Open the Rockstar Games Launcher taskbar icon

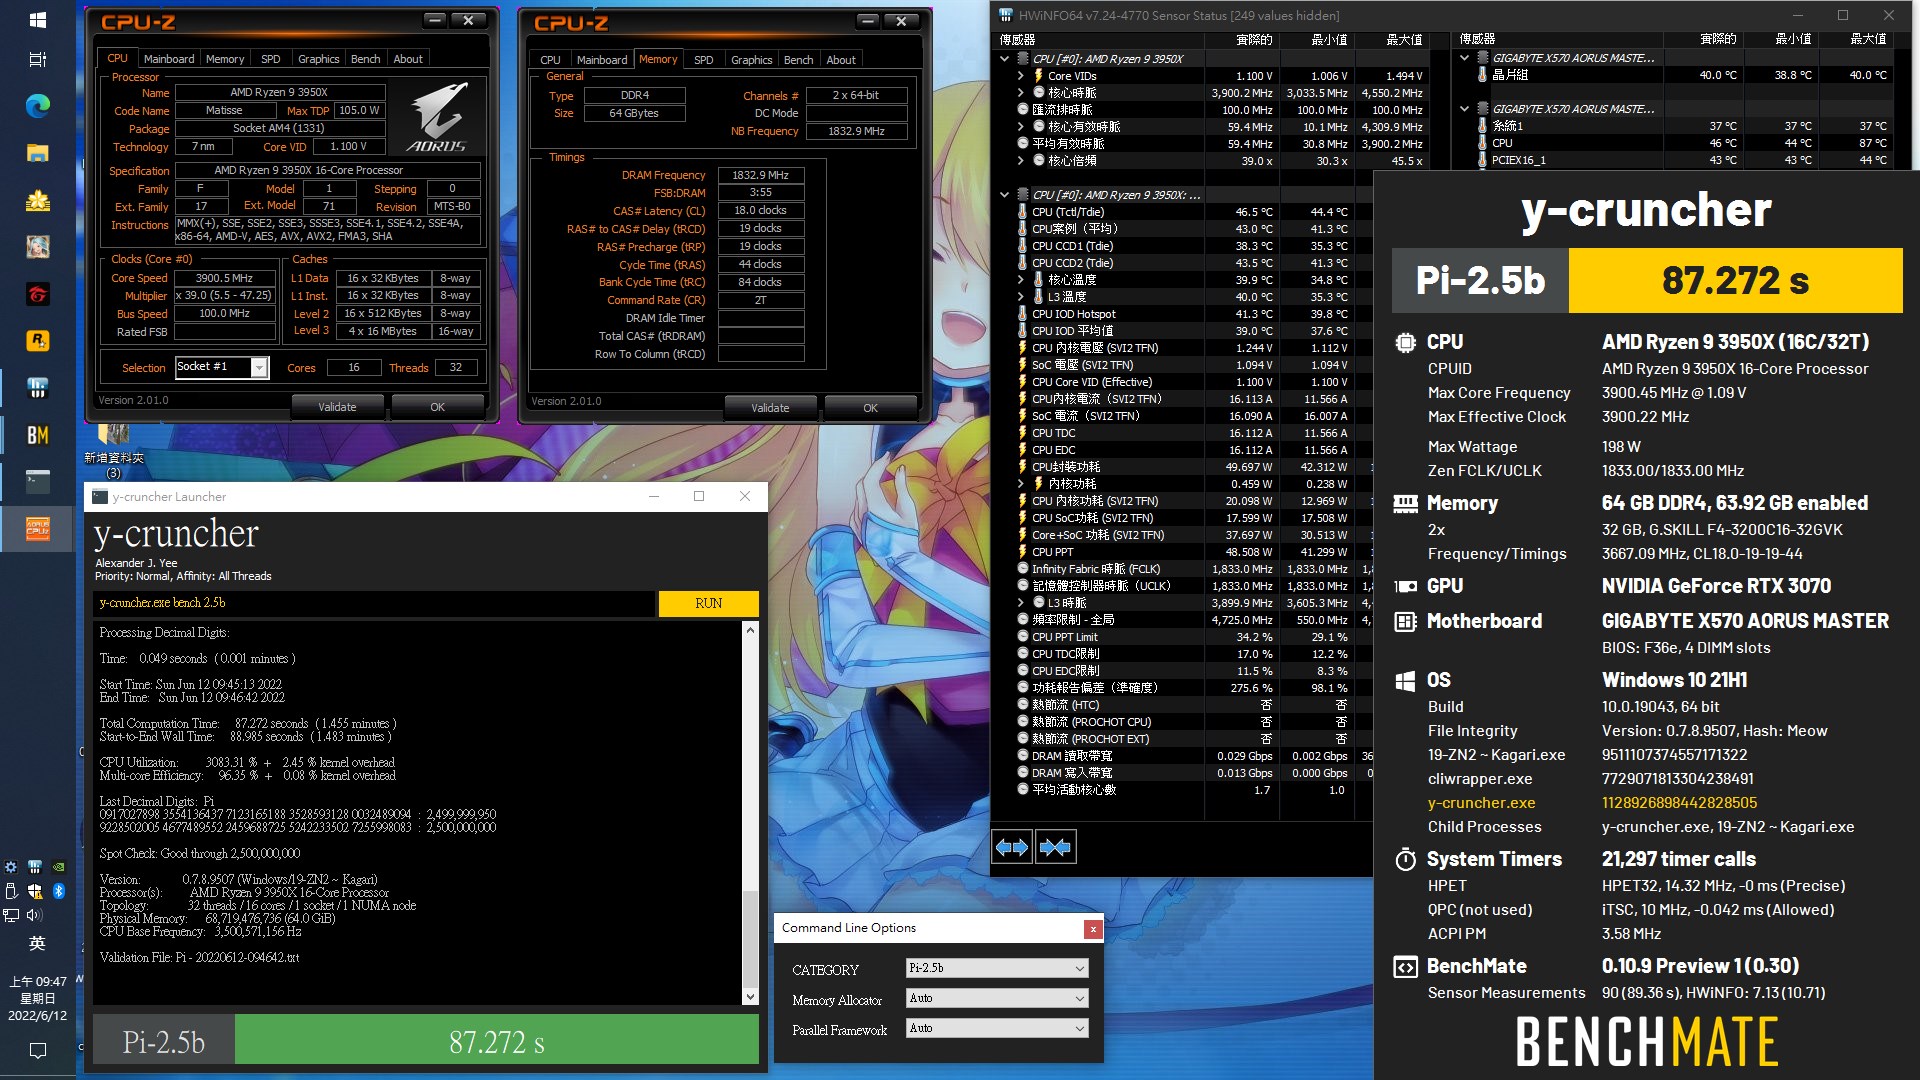(x=37, y=341)
